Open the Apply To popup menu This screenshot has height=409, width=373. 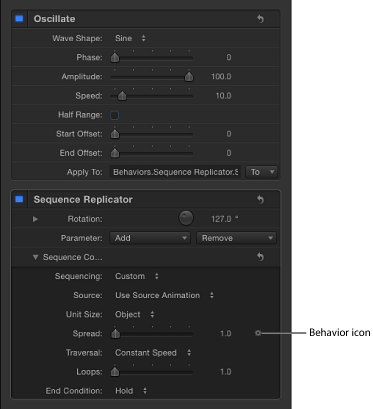click(x=261, y=172)
